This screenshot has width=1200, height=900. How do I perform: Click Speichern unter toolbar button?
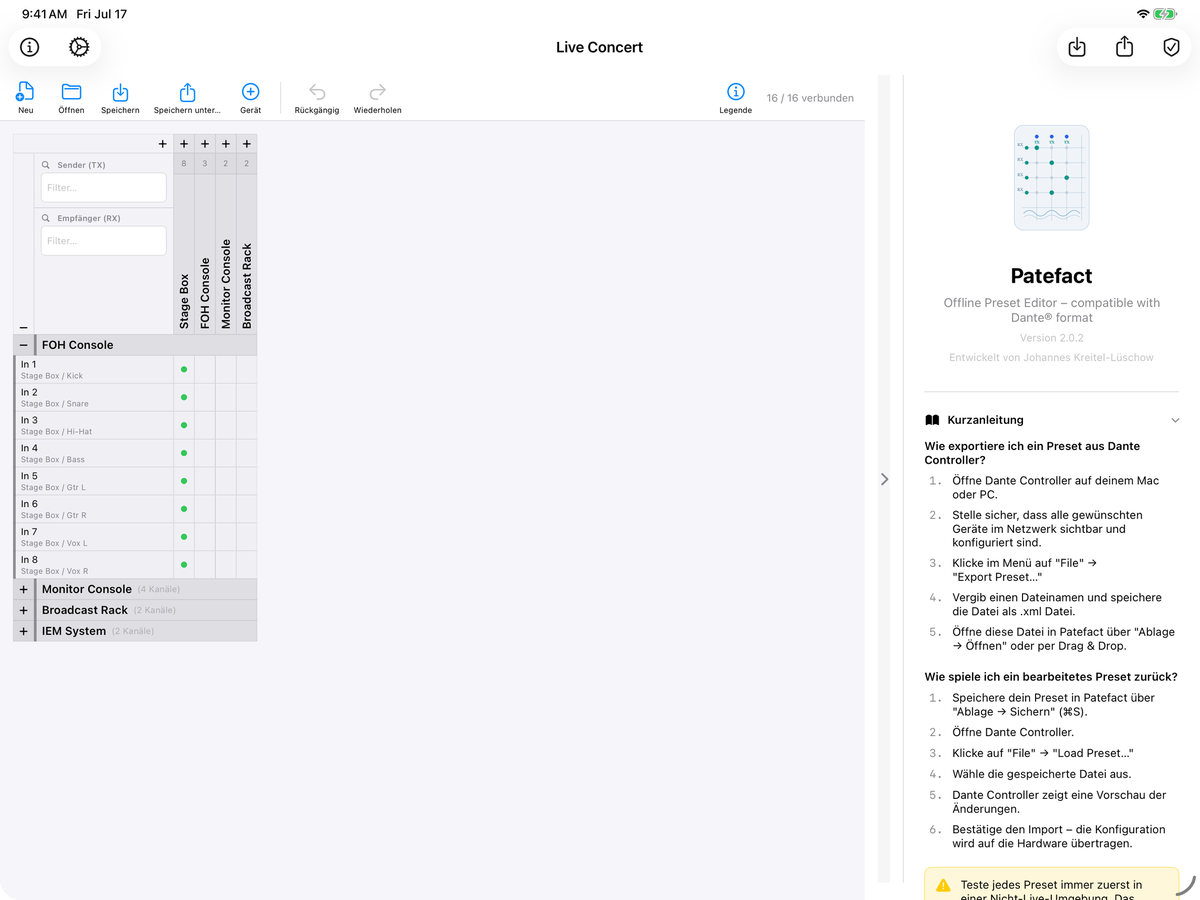tap(187, 98)
